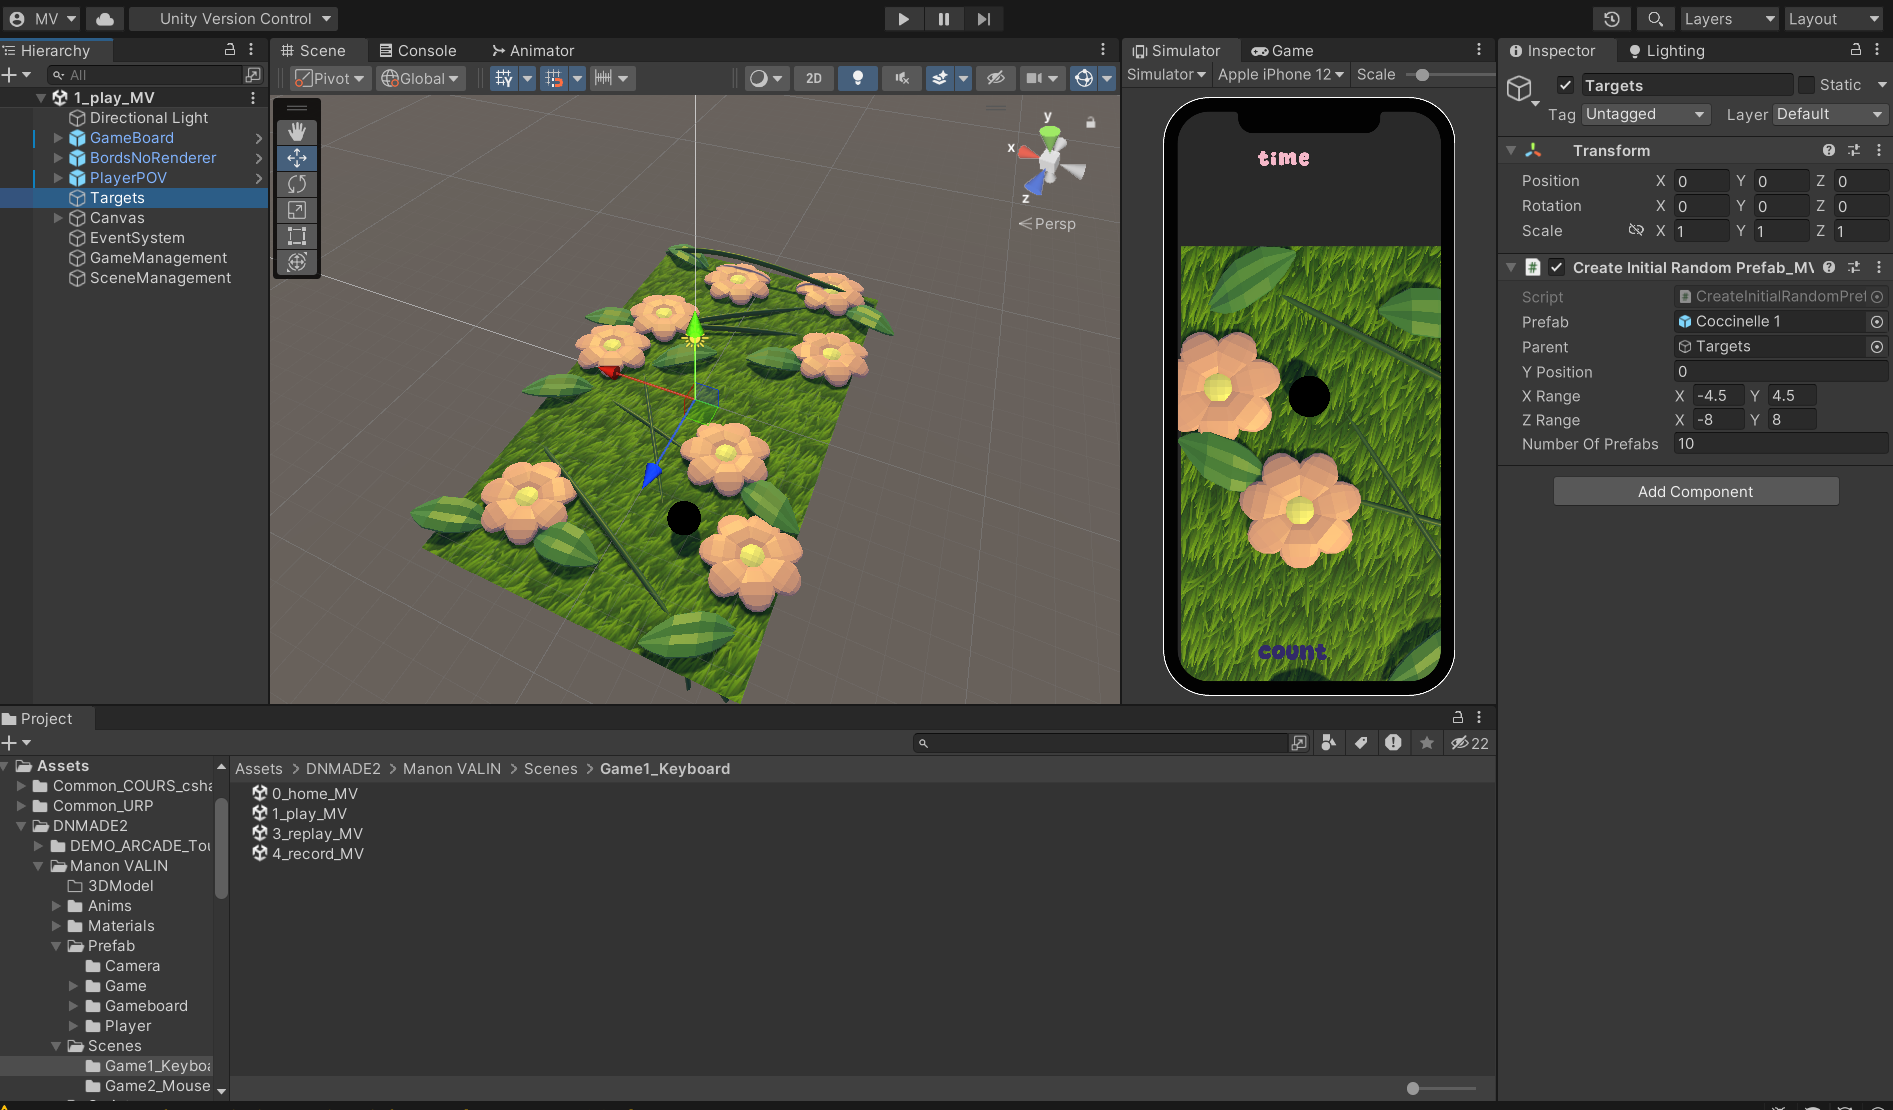This screenshot has height=1110, width=1893.
Task: Switch to the Lighting tab
Action: coord(1666,51)
